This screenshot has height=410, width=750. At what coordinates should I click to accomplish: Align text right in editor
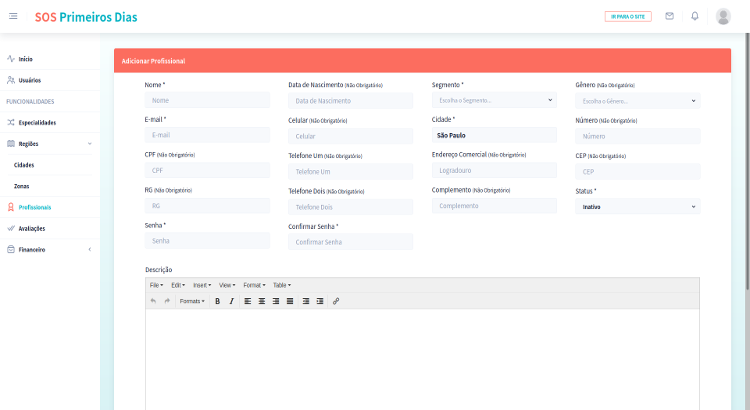(276, 301)
